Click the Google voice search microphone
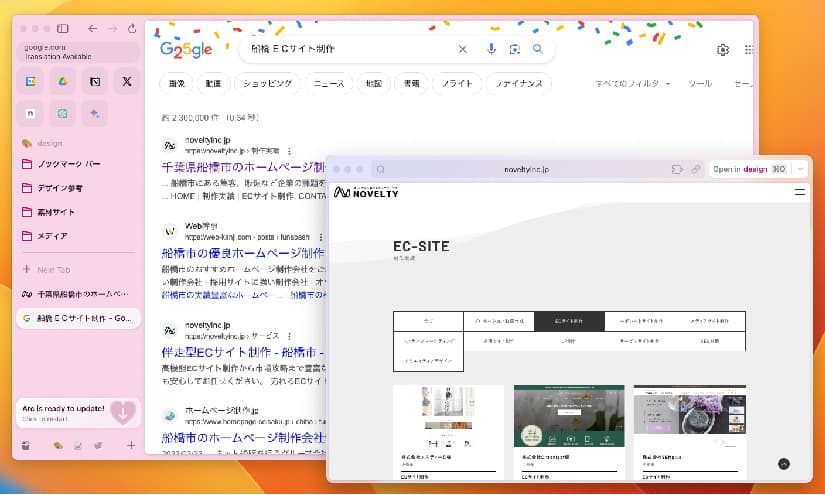Viewport: 825px width, 495px height. (x=491, y=49)
